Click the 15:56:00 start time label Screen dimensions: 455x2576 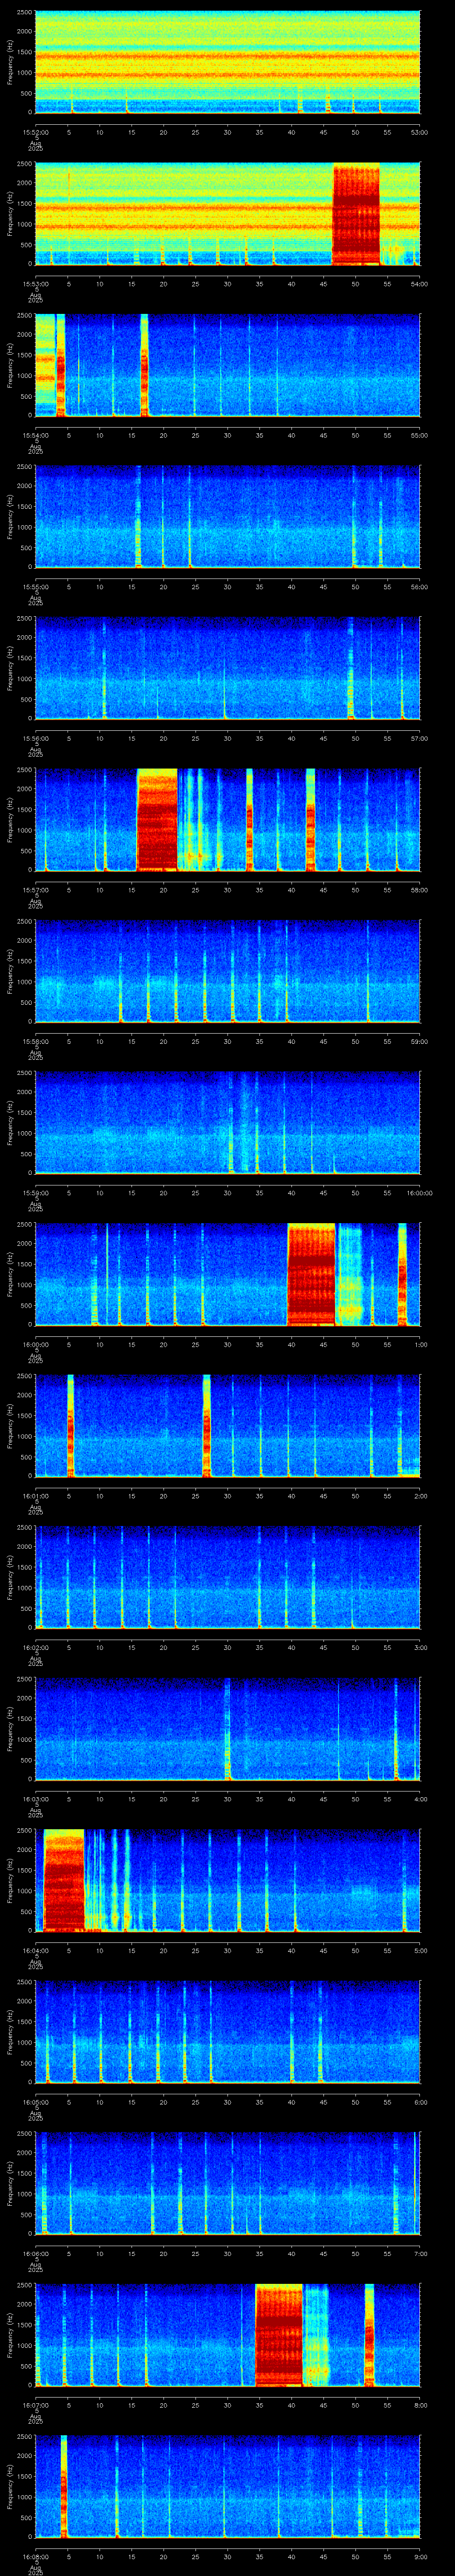[35, 738]
